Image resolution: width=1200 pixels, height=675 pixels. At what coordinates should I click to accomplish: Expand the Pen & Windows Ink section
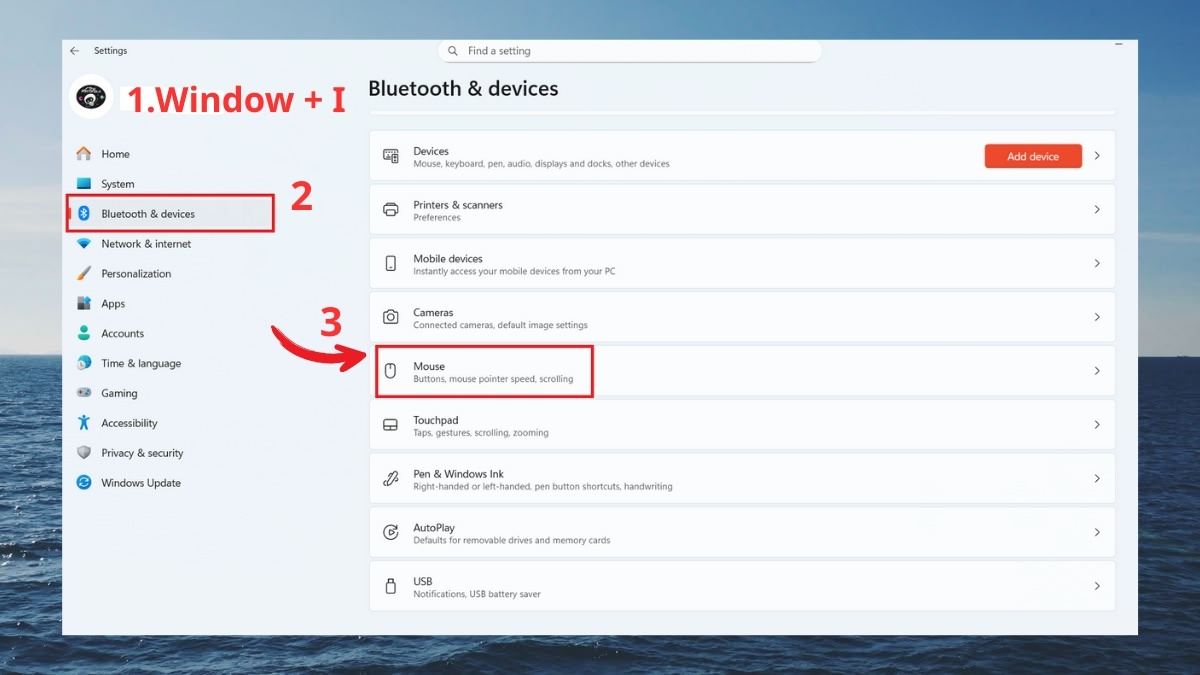click(x=1097, y=478)
